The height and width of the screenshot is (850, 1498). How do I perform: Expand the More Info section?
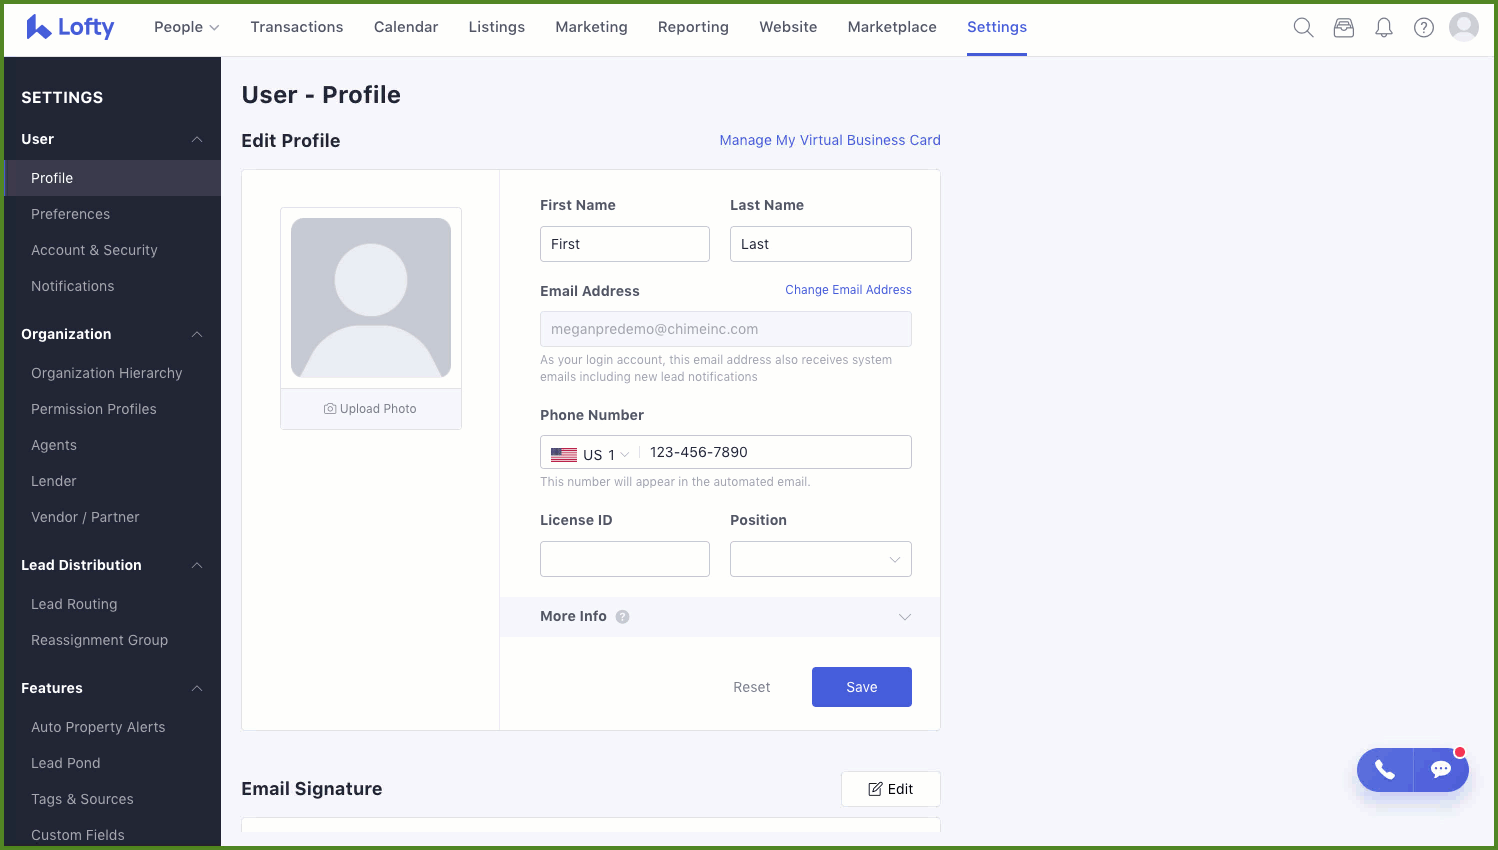[905, 617]
